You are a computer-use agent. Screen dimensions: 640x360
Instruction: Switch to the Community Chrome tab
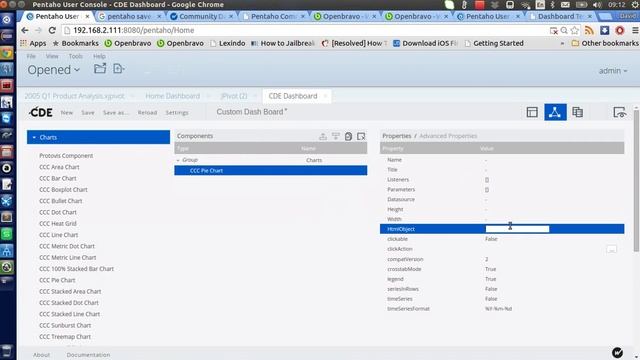tap(202, 16)
